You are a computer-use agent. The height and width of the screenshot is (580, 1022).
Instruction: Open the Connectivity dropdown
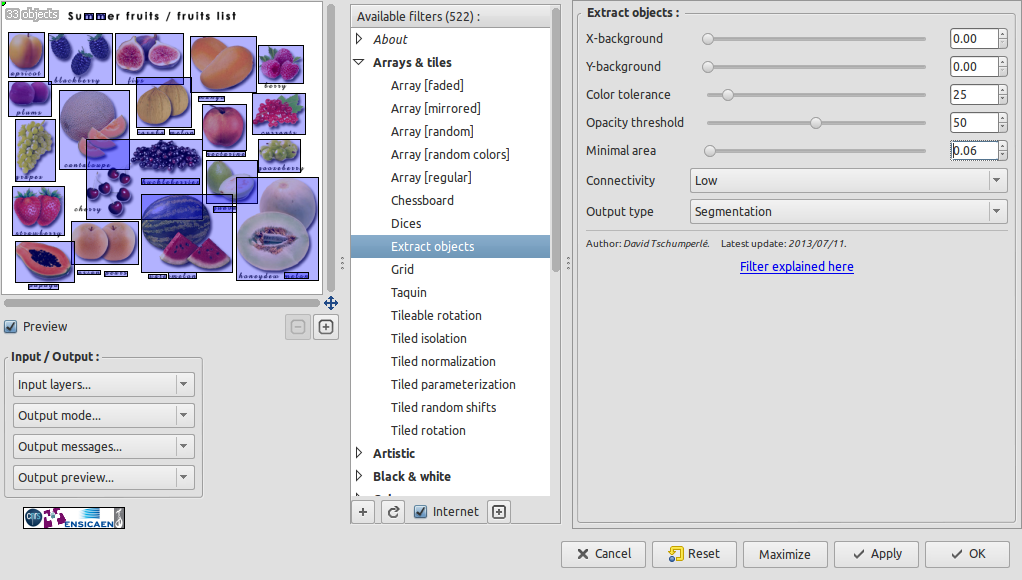tap(849, 181)
